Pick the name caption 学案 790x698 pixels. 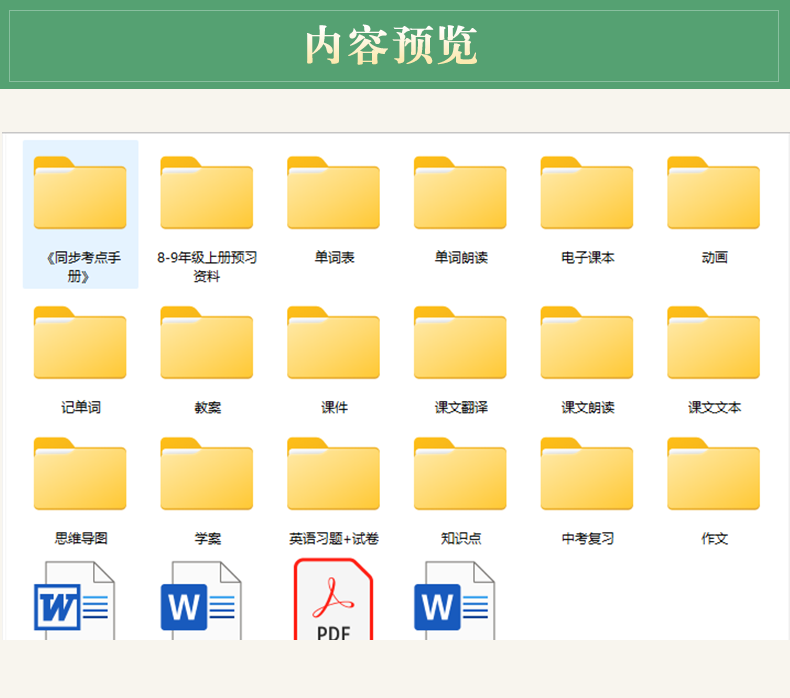tap(208, 538)
